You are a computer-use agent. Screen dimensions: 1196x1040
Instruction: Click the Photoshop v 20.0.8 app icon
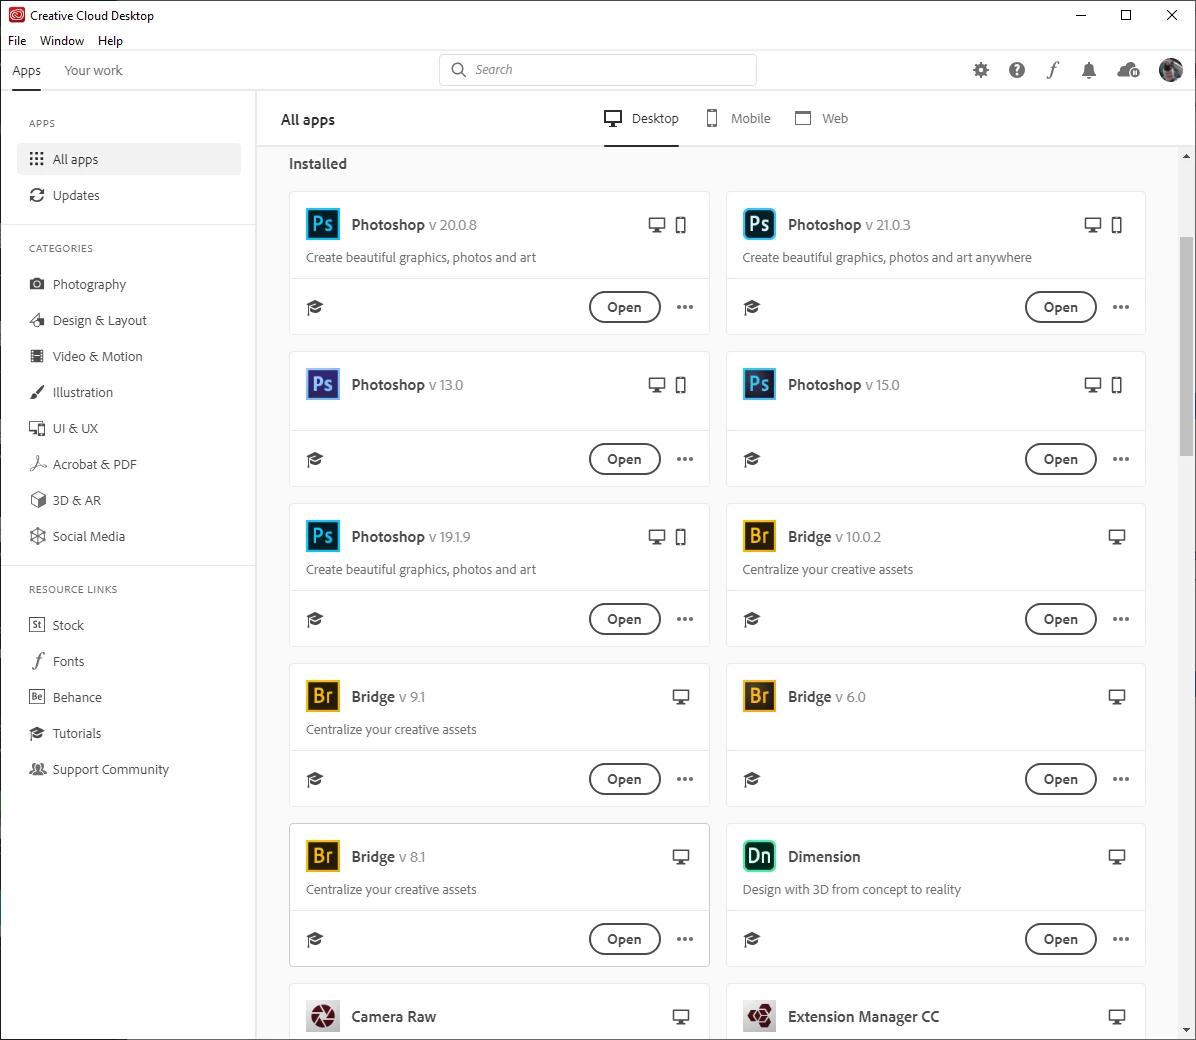(323, 224)
